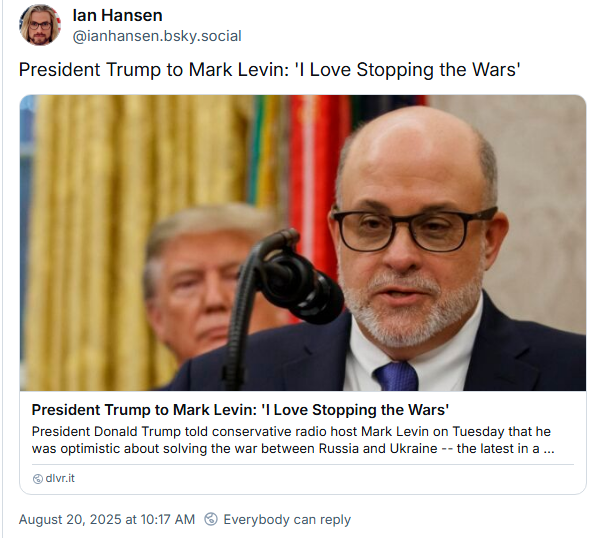
Task: Open the Ian Hansen display name link
Action: pyautogui.click(x=117, y=16)
